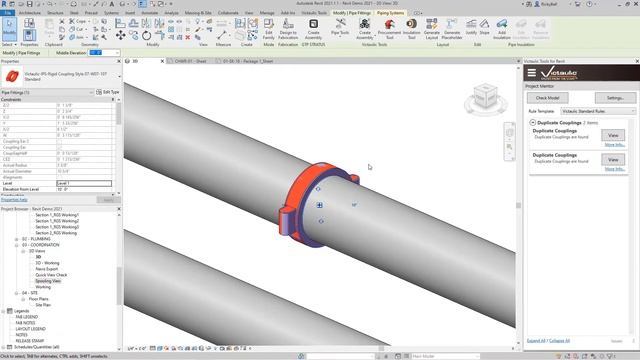This screenshot has width=640, height=360.
Task: Click the Collapse All link
Action: click(x=559, y=341)
